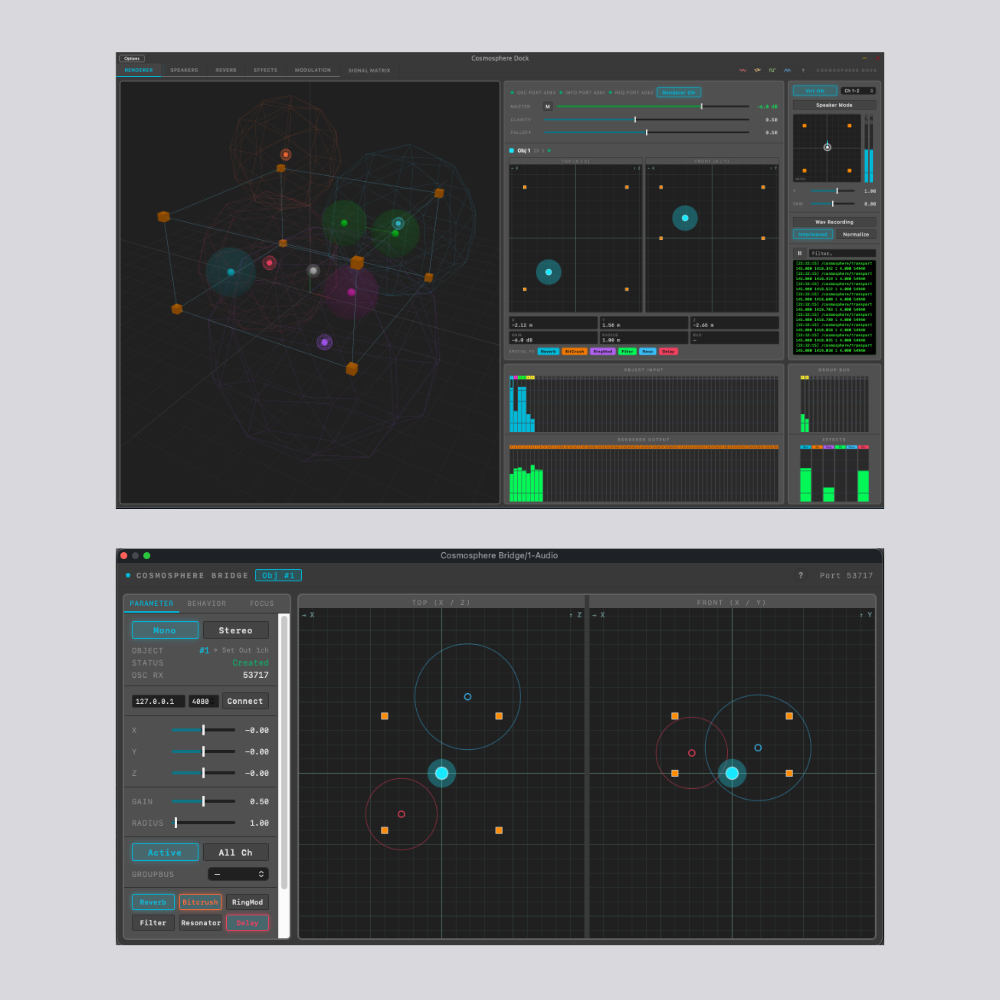Click the 127.0.0.1 IP address field

coord(158,701)
